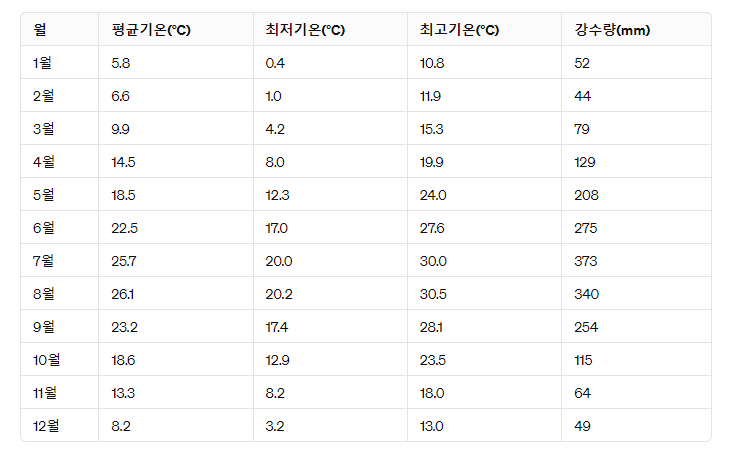Click the 15.3 maximum temperature cell
Screen dimensions: 736x453
coord(431,129)
